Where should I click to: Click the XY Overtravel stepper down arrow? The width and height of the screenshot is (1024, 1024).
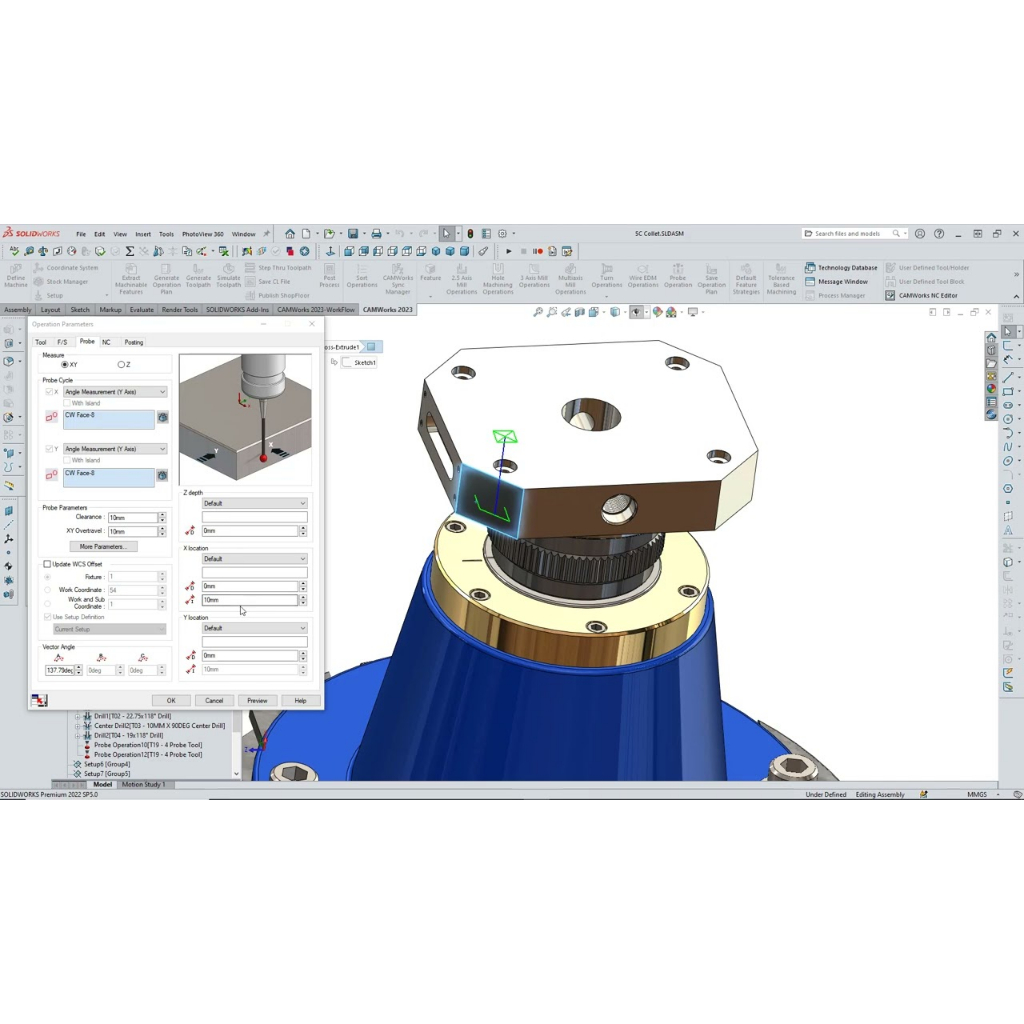tap(162, 534)
